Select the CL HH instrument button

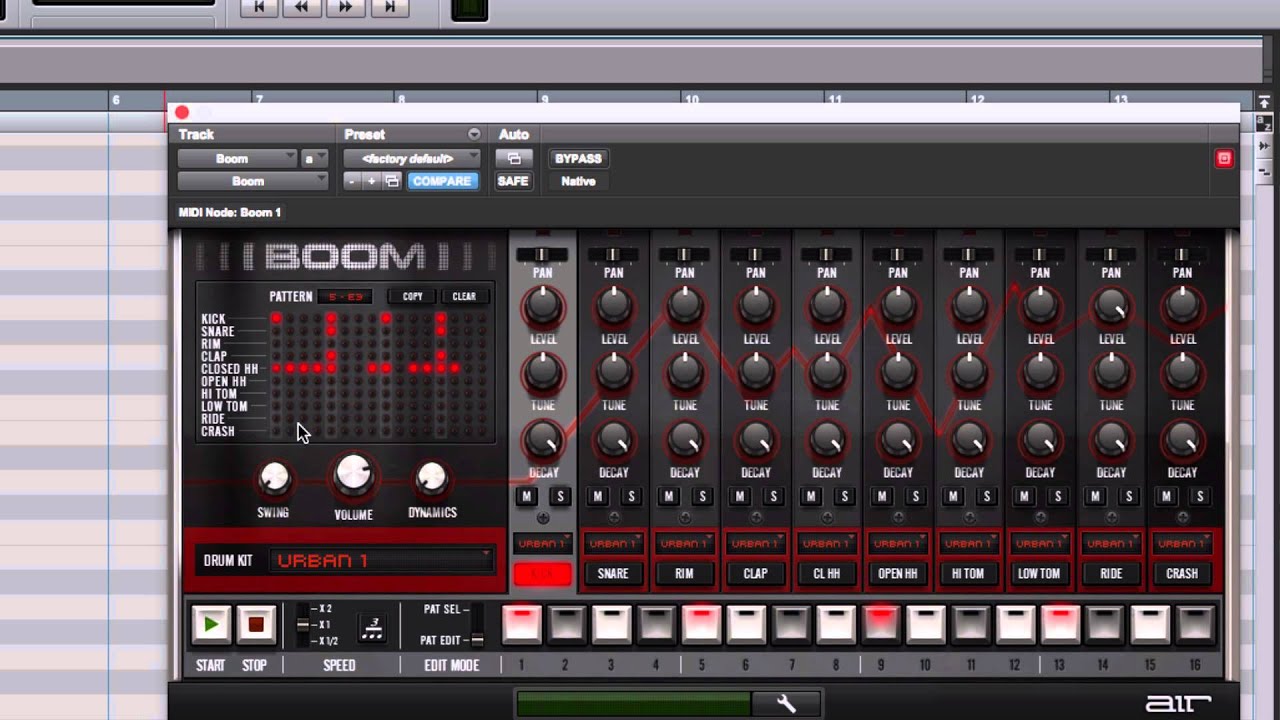pyautogui.click(x=827, y=574)
